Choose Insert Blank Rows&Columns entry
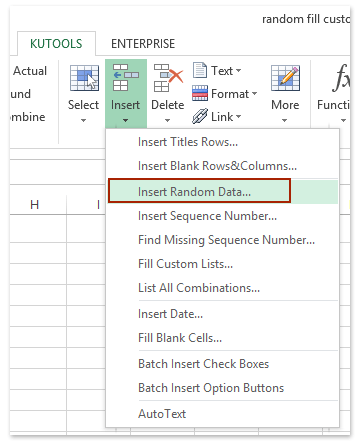 point(223,166)
